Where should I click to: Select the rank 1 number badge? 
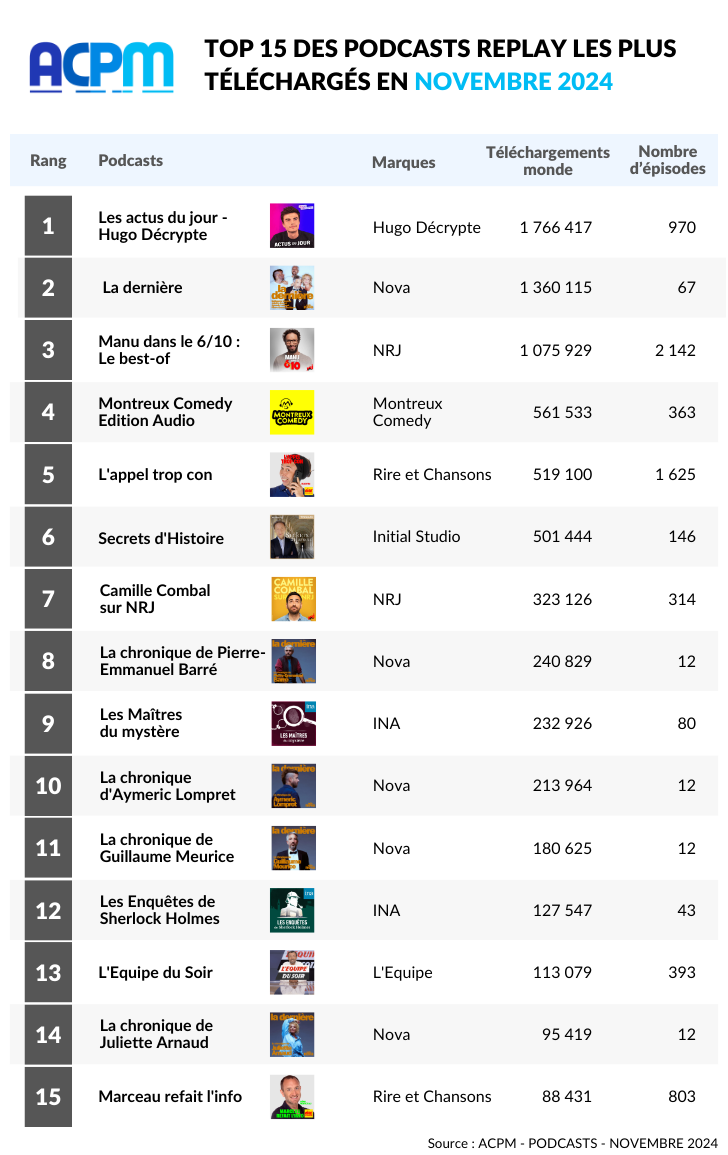(48, 226)
